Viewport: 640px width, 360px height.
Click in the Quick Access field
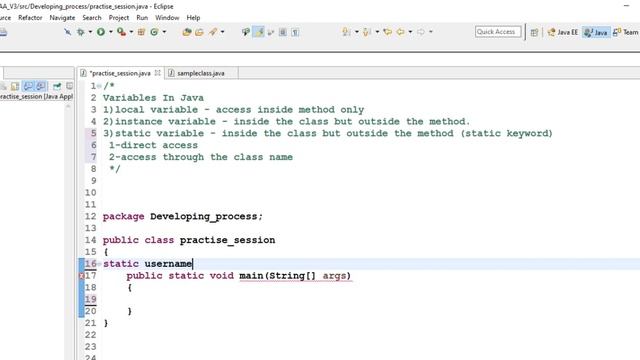pyautogui.click(x=498, y=32)
